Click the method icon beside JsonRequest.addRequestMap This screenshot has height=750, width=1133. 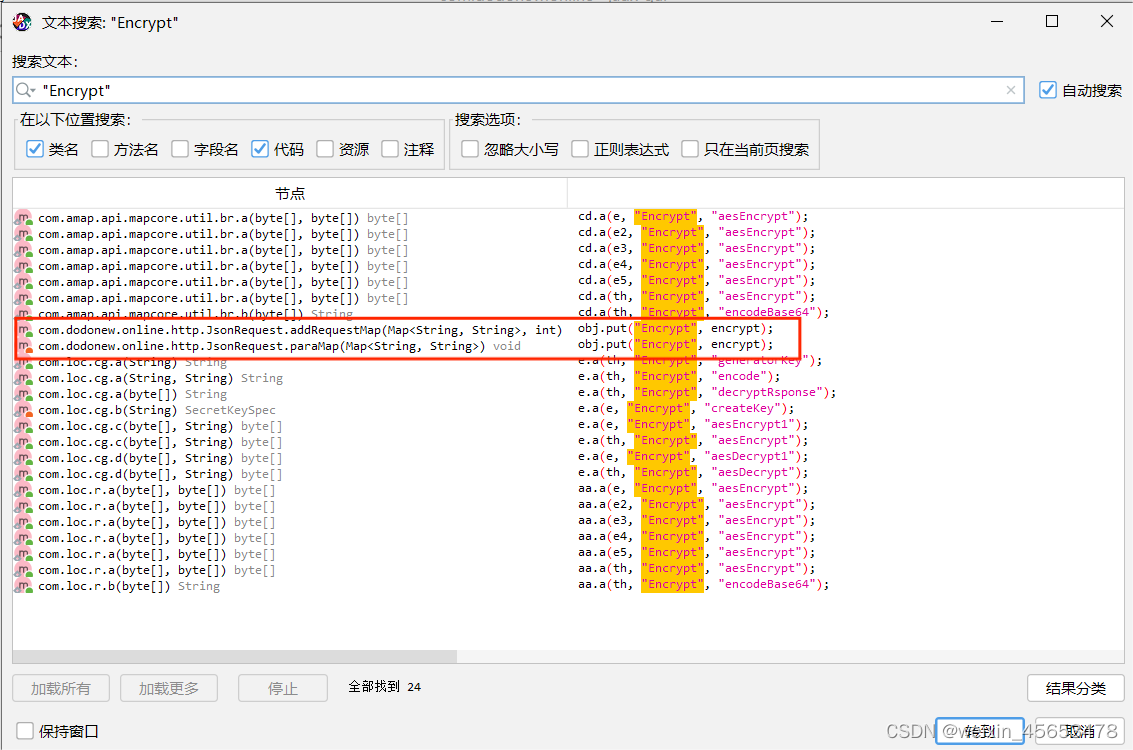[x=22, y=328]
